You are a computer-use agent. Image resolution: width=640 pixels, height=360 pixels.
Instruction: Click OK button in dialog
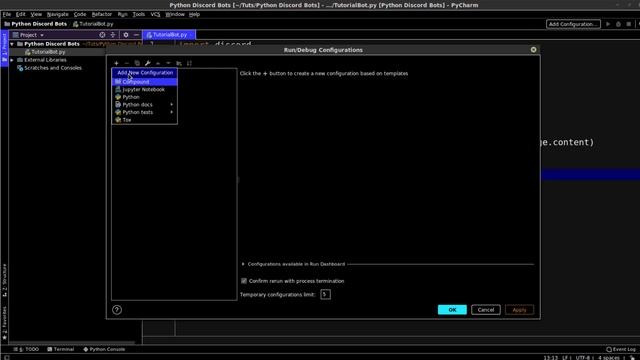tap(452, 310)
